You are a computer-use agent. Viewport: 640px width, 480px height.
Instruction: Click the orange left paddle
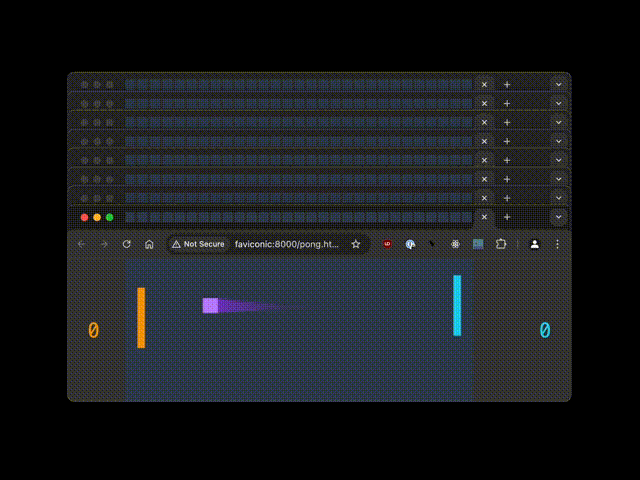coord(141,318)
